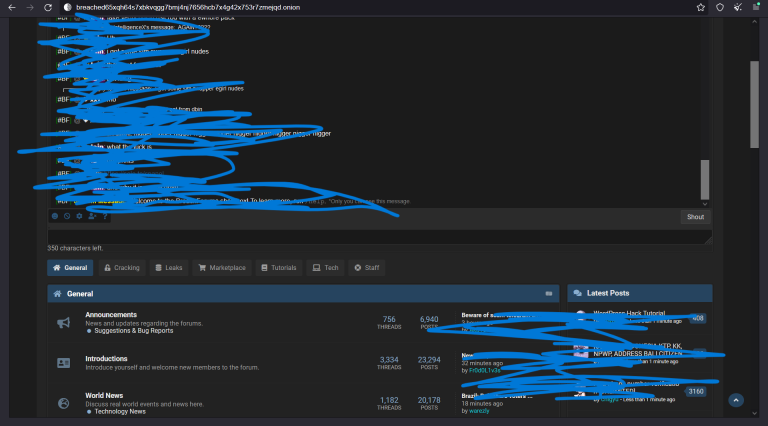This screenshot has height=426, width=768.
Task: Select the Tutorials tab
Action: point(279,268)
